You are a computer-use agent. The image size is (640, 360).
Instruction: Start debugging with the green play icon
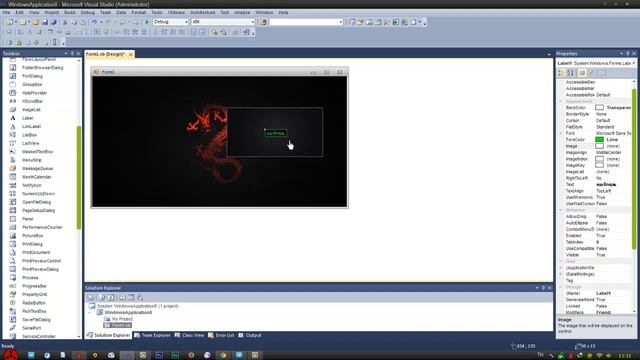(147, 22)
